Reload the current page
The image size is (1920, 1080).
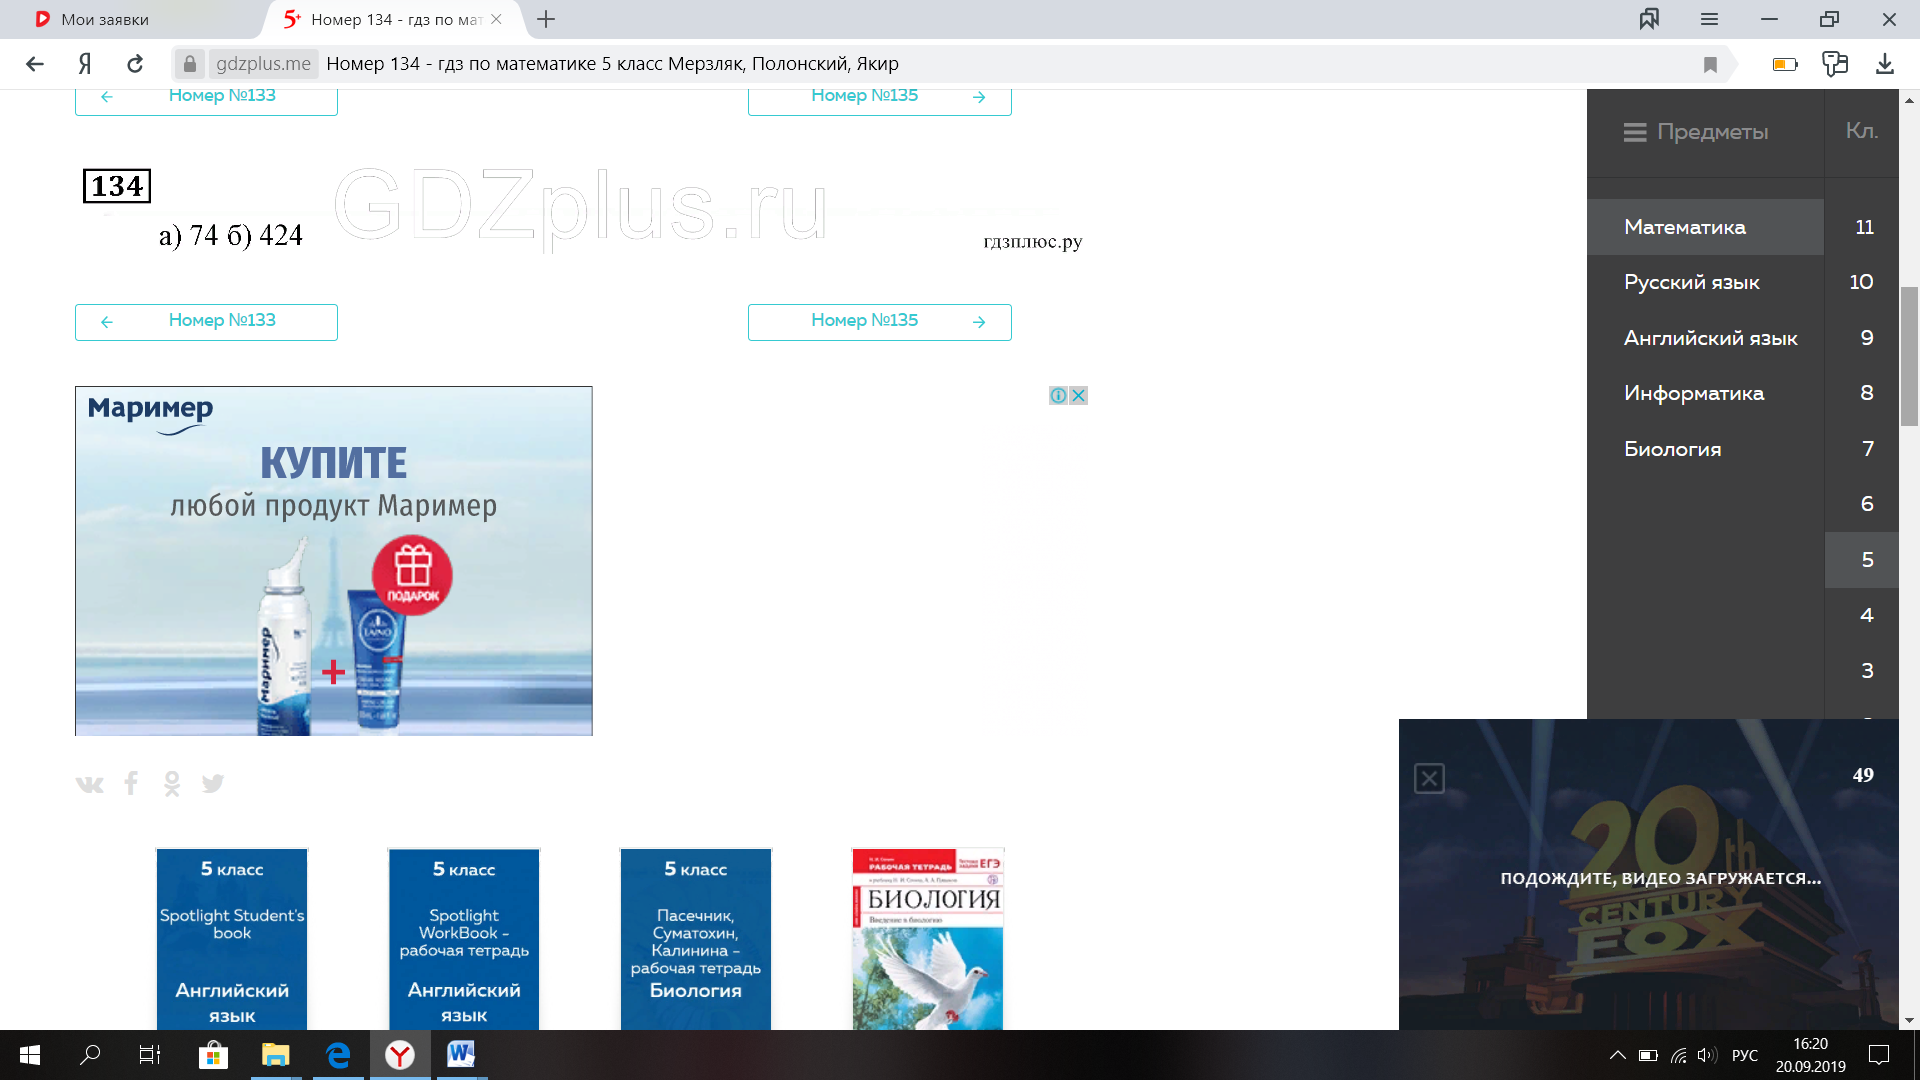(x=135, y=64)
